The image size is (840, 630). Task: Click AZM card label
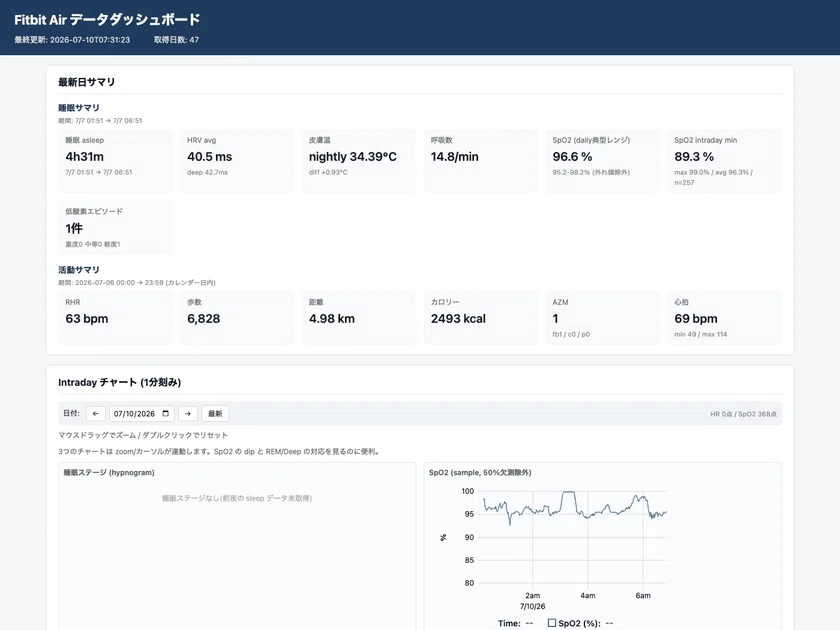560,302
